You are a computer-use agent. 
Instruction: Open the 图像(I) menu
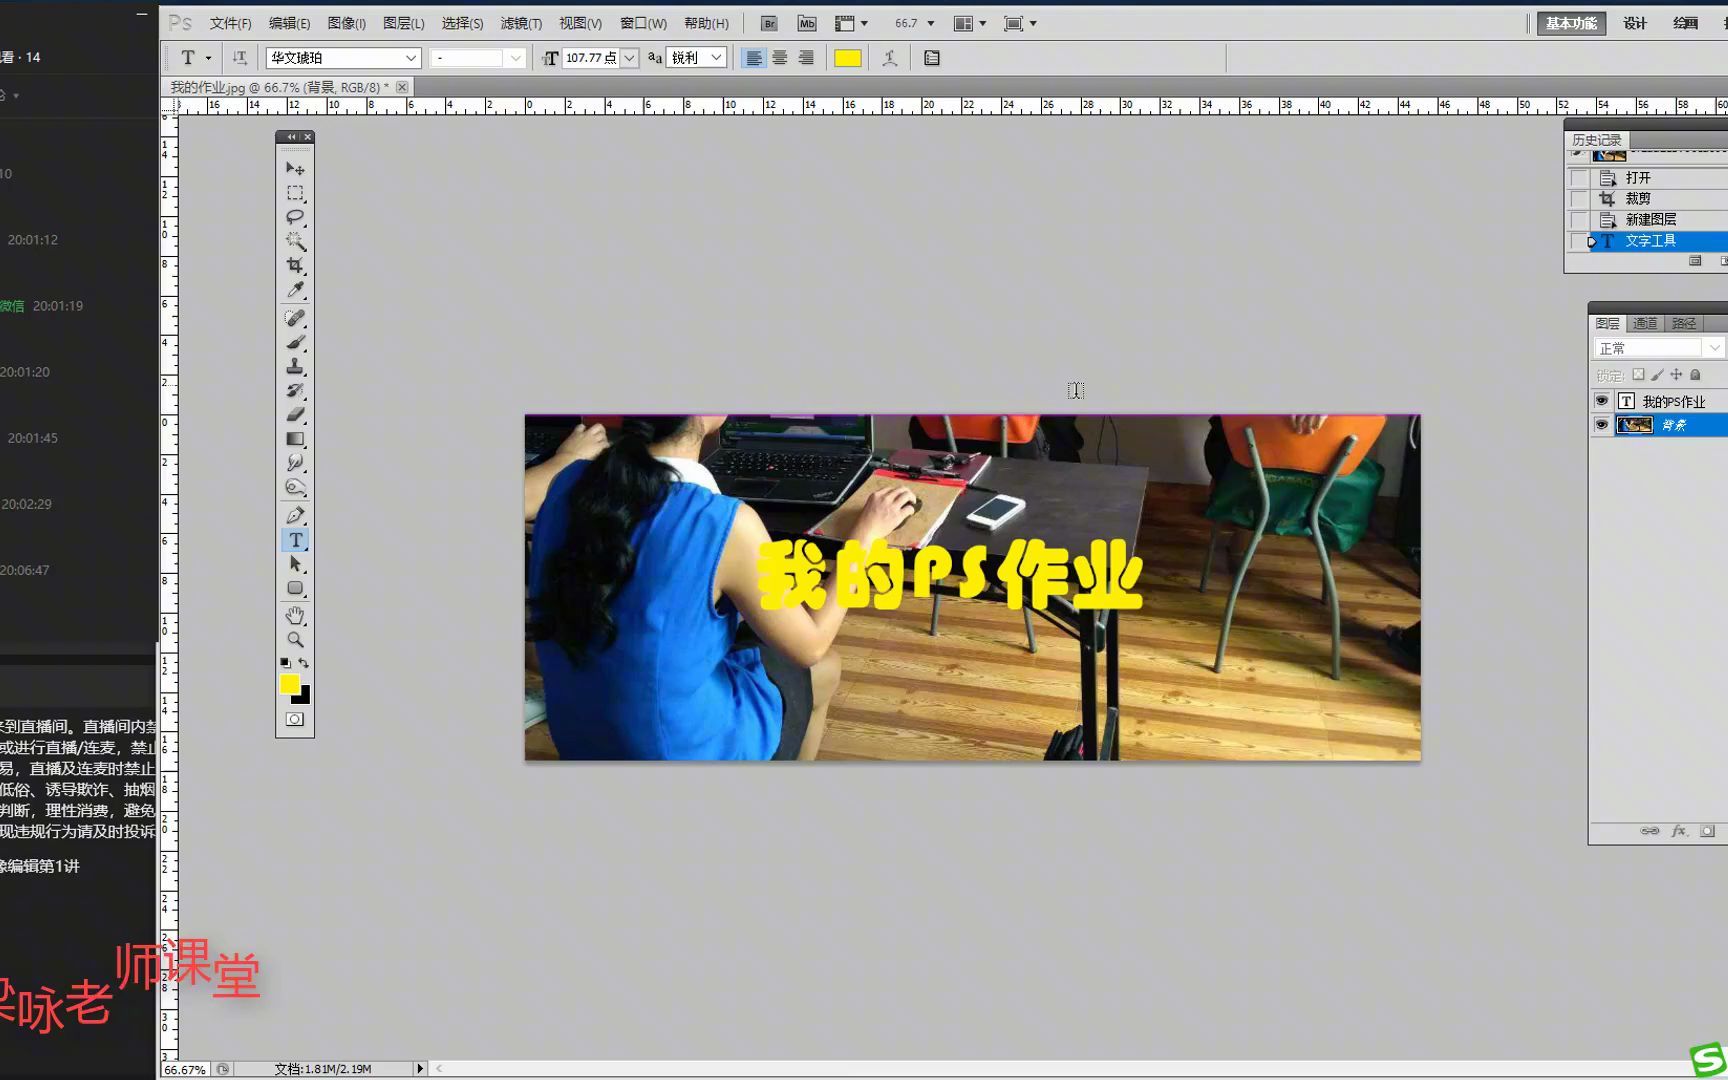[347, 23]
